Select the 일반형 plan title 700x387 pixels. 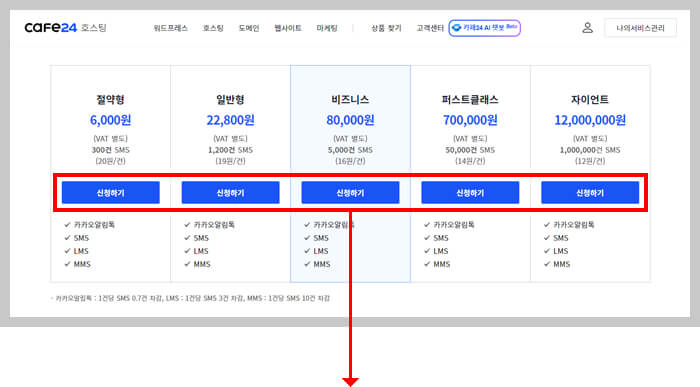pos(230,100)
